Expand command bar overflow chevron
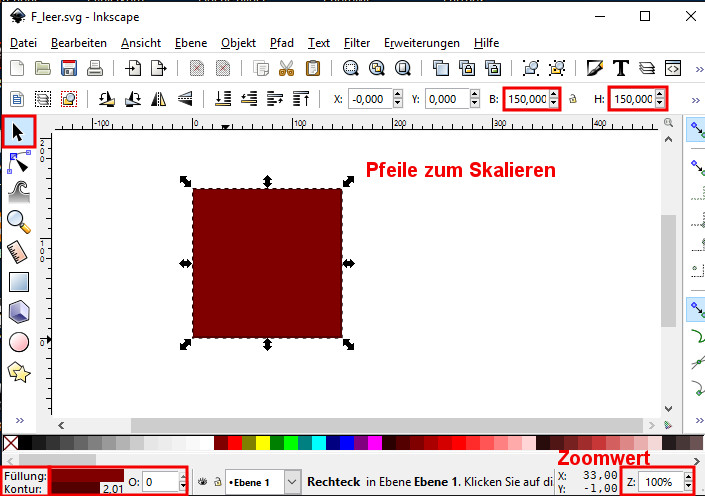The height and width of the screenshot is (496, 705). [699, 69]
